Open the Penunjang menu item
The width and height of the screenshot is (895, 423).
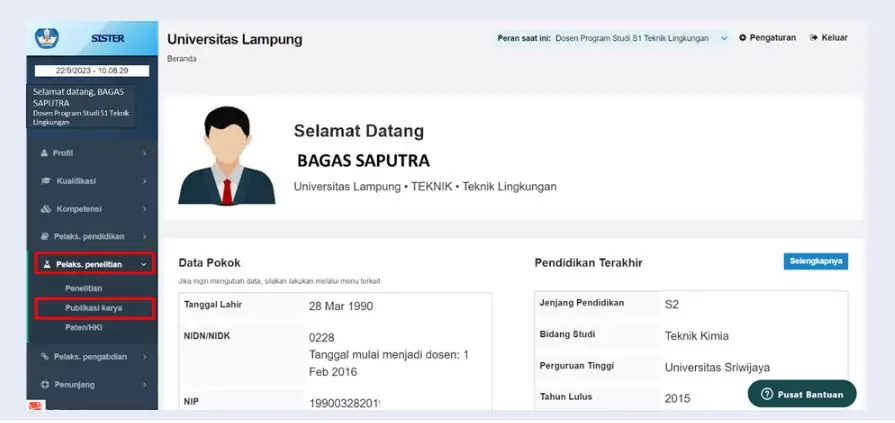click(92, 385)
